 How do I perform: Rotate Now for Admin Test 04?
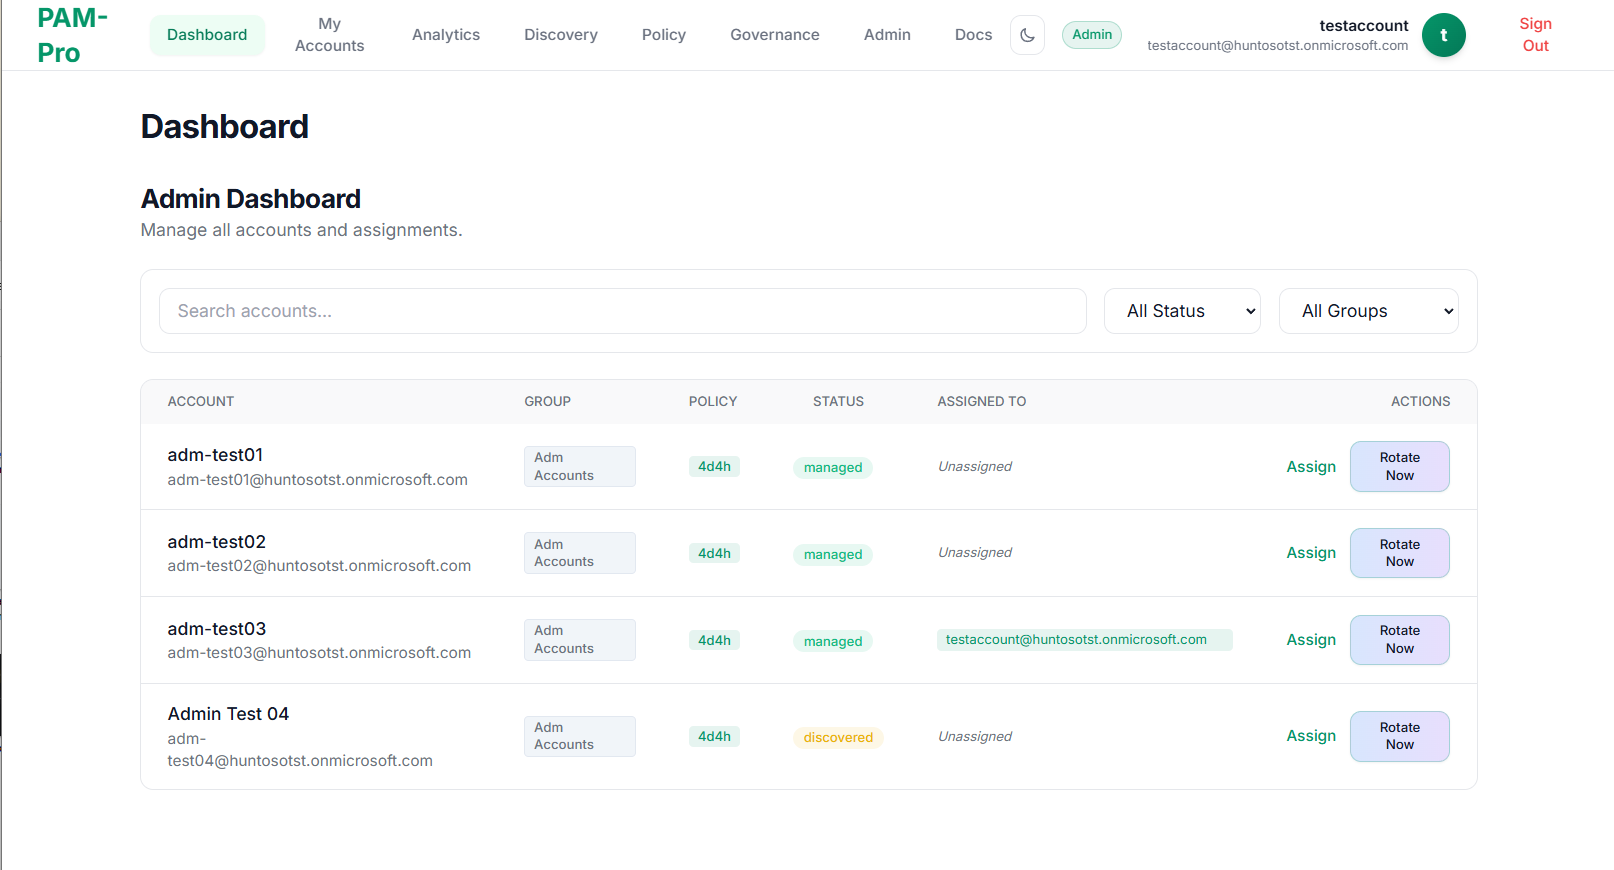(1400, 736)
